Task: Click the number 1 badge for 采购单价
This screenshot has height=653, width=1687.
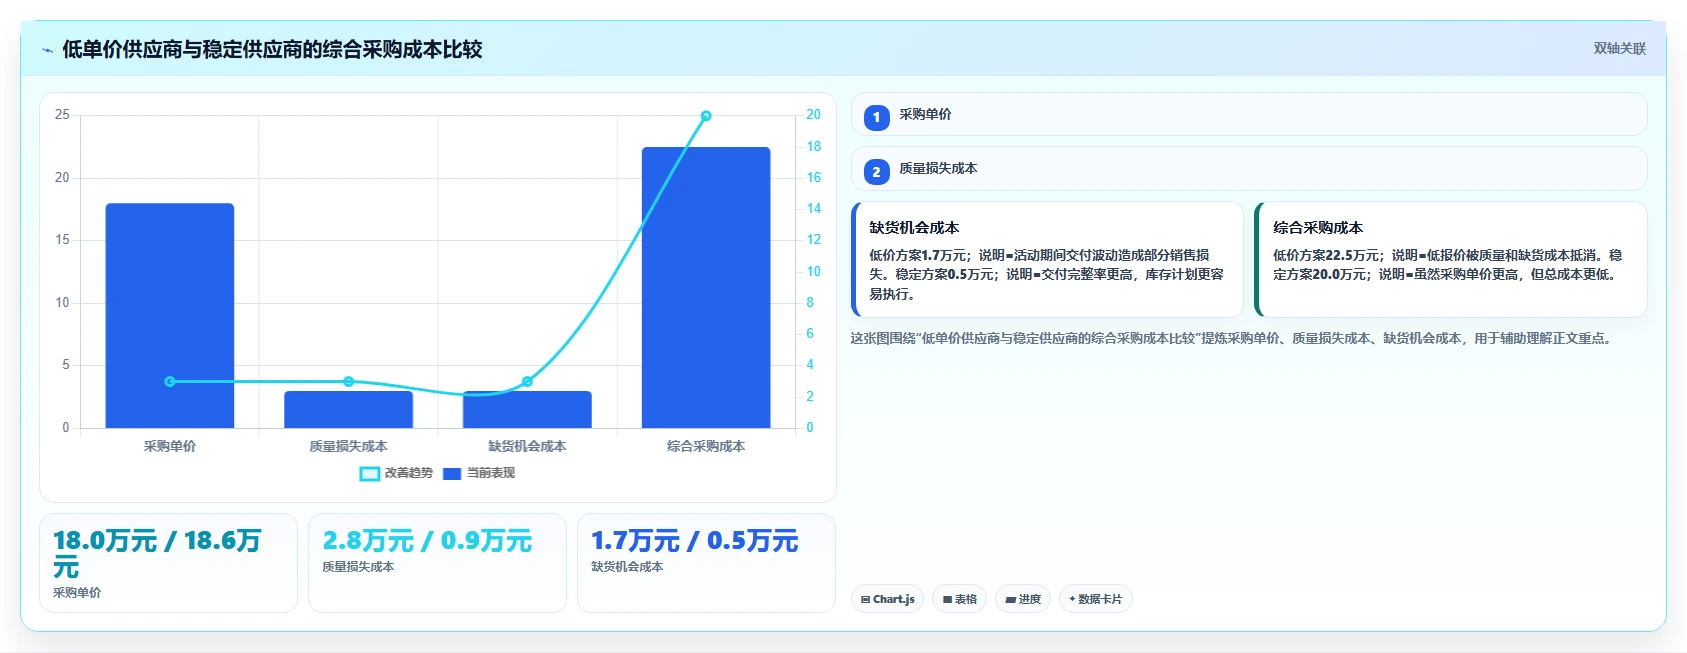Action: point(876,117)
